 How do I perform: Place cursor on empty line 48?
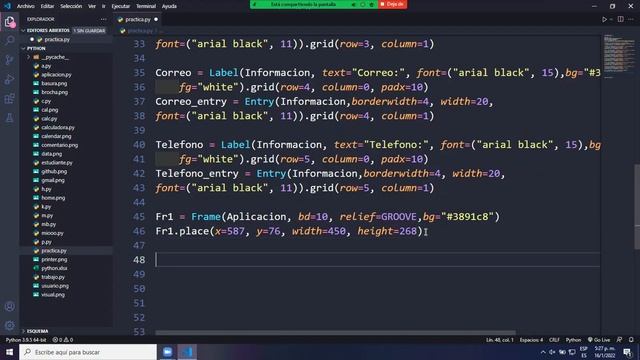point(378,260)
